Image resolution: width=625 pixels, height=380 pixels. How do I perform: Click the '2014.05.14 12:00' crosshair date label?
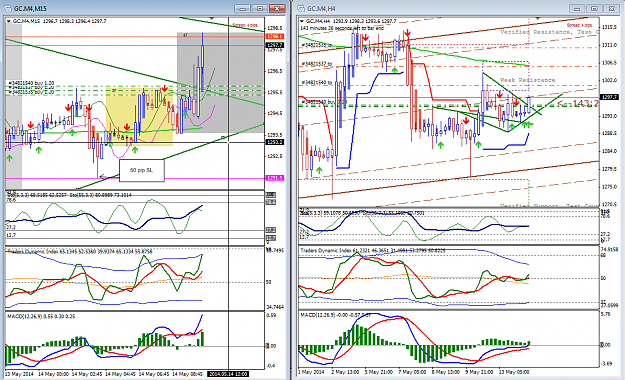point(228,374)
